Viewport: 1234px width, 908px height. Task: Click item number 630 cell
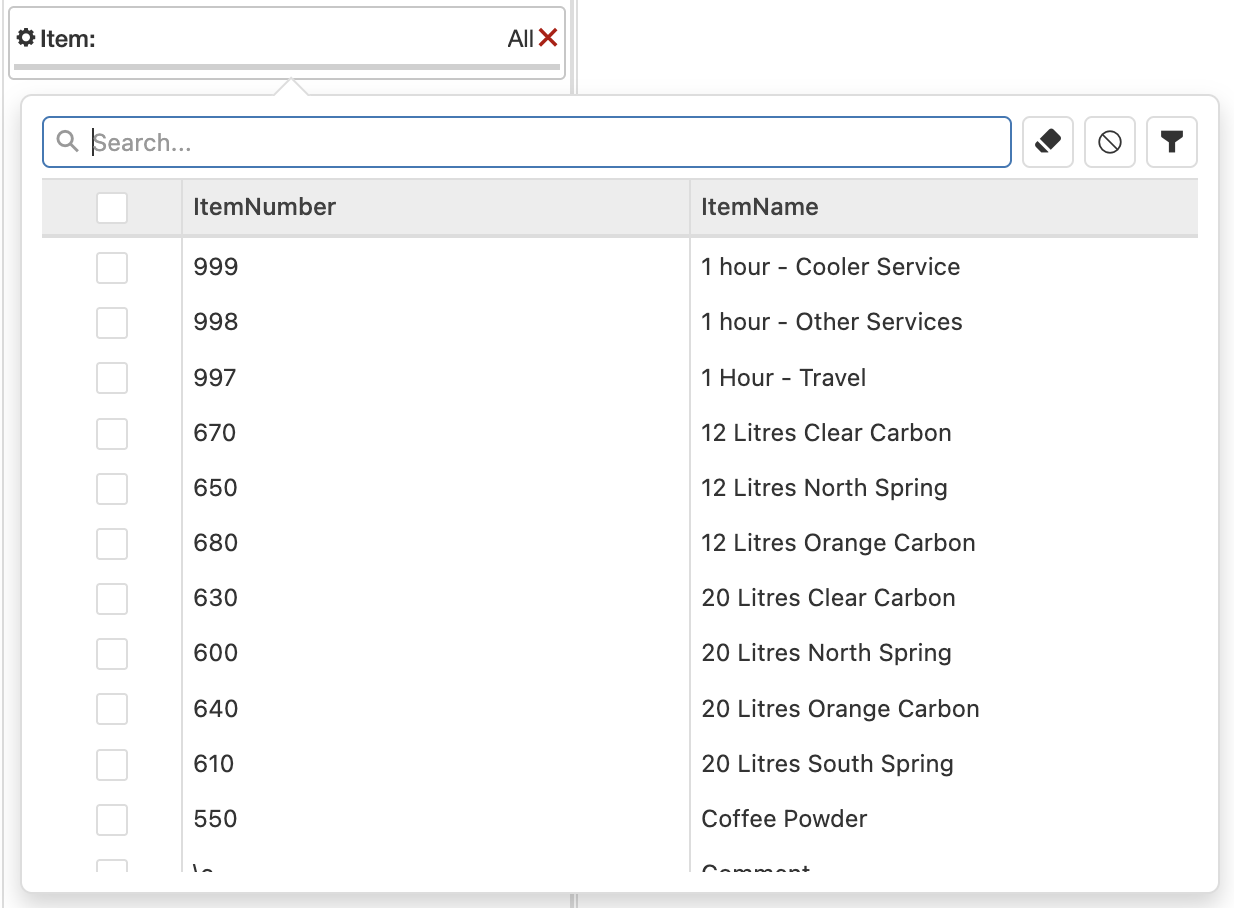[216, 598]
